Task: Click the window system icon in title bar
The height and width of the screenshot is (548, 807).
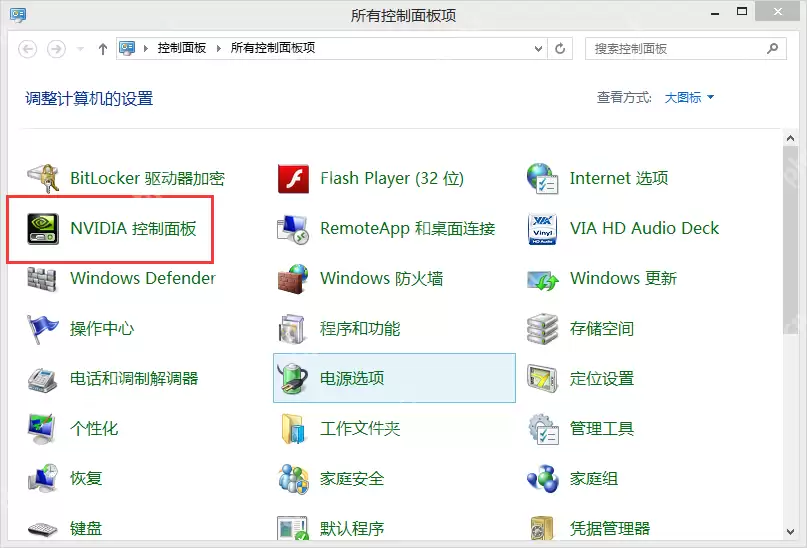Action: 18,14
